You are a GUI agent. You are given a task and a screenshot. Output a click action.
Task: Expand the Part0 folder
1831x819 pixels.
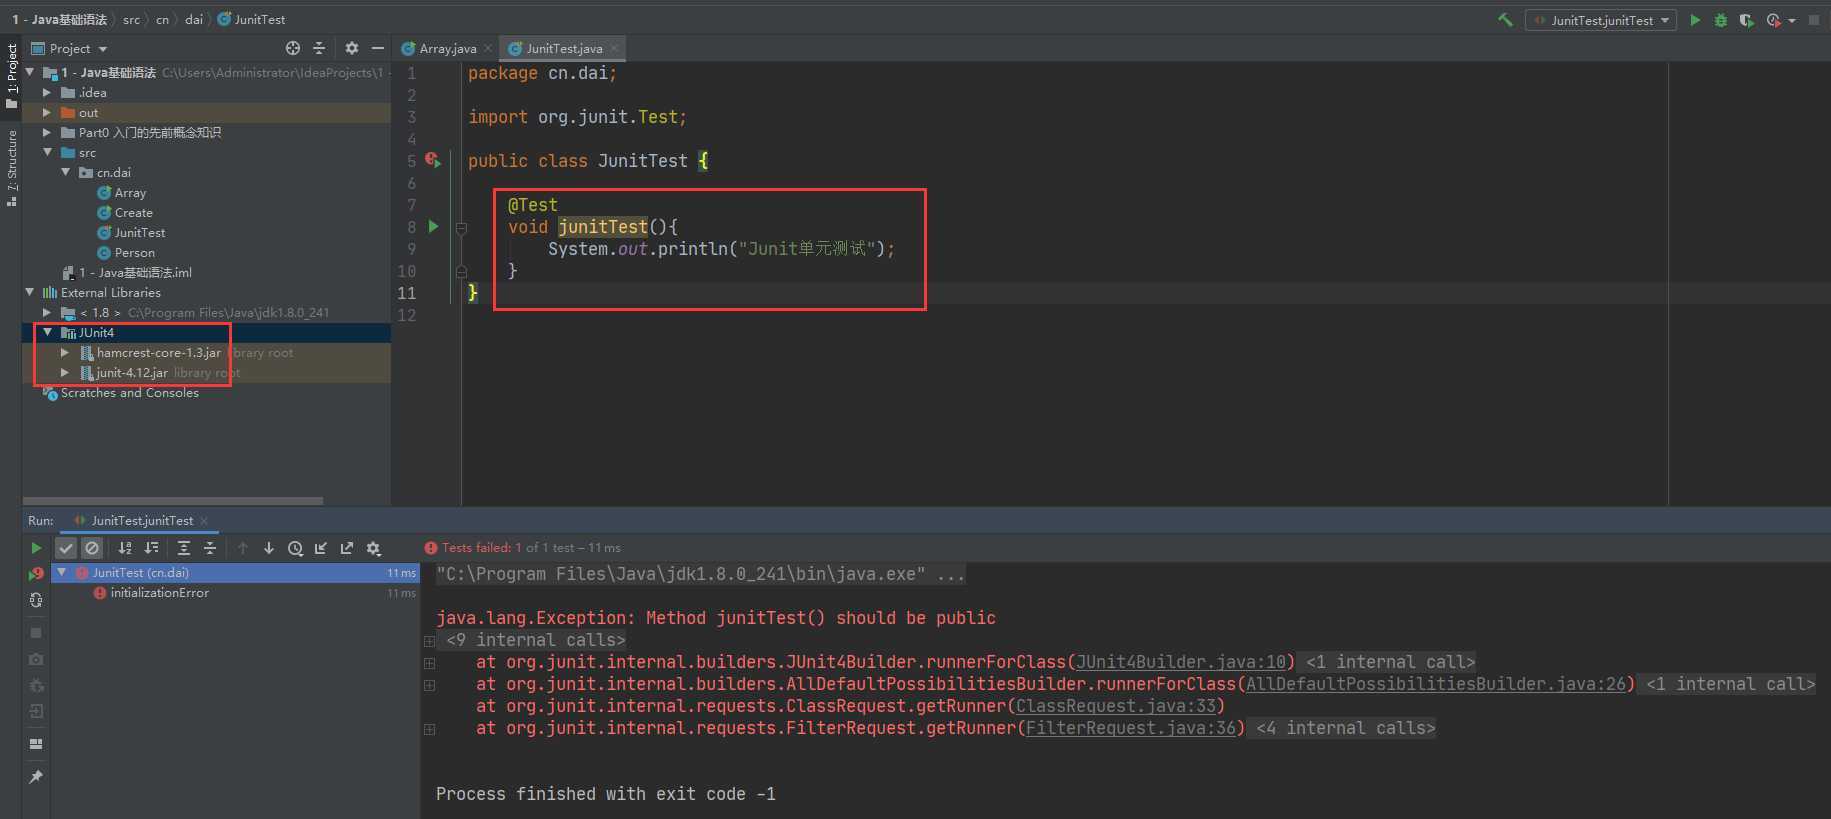click(46, 132)
